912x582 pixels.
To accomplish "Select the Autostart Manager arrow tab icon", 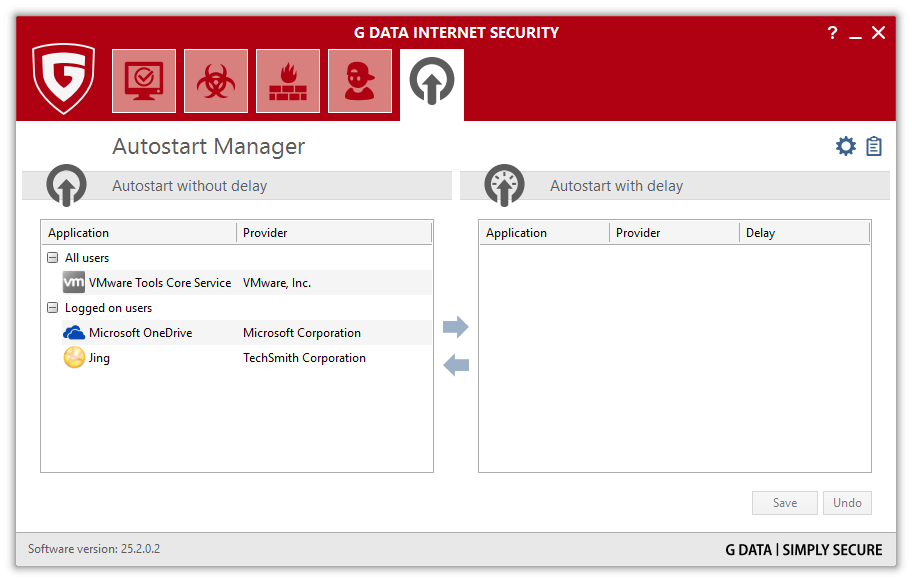I will pyautogui.click(x=432, y=81).
